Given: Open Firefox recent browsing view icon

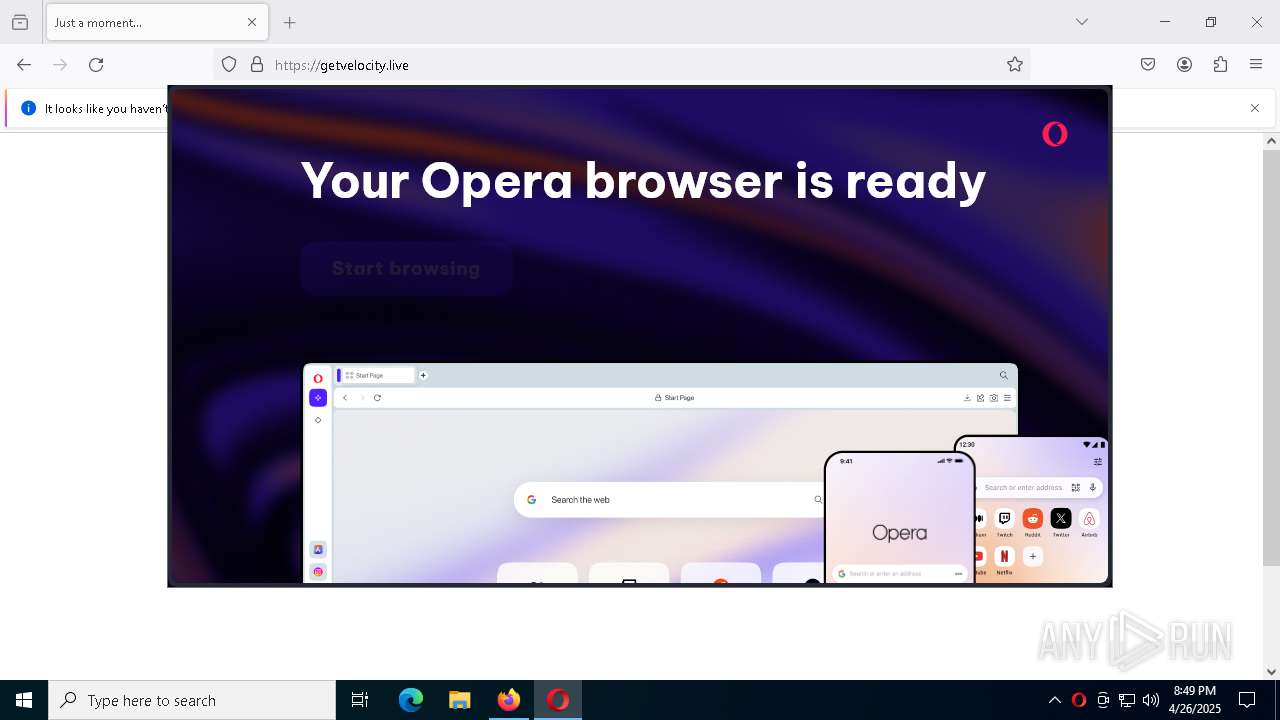Looking at the screenshot, I should pos(20,22).
